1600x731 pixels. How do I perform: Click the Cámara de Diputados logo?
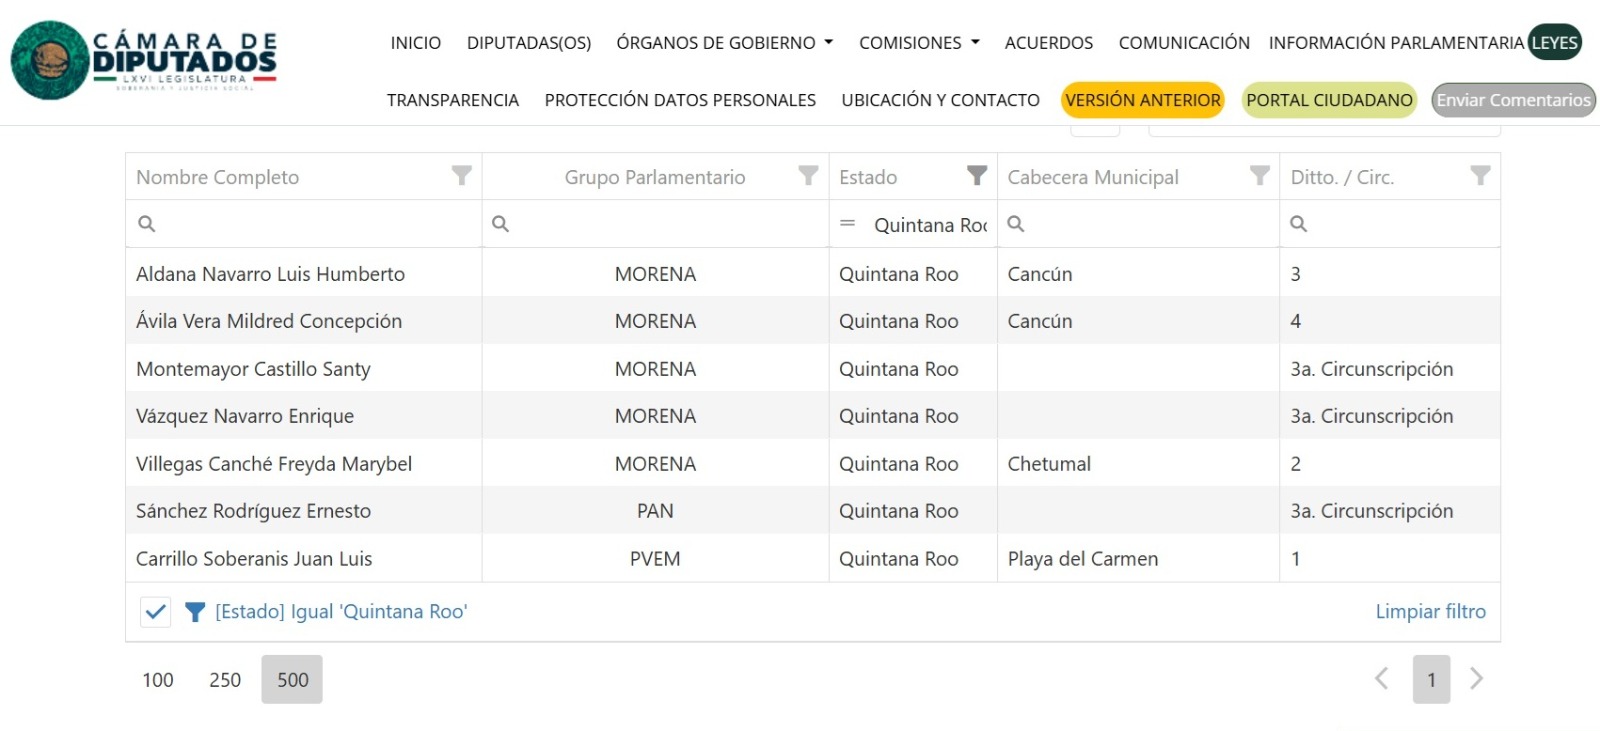[144, 60]
